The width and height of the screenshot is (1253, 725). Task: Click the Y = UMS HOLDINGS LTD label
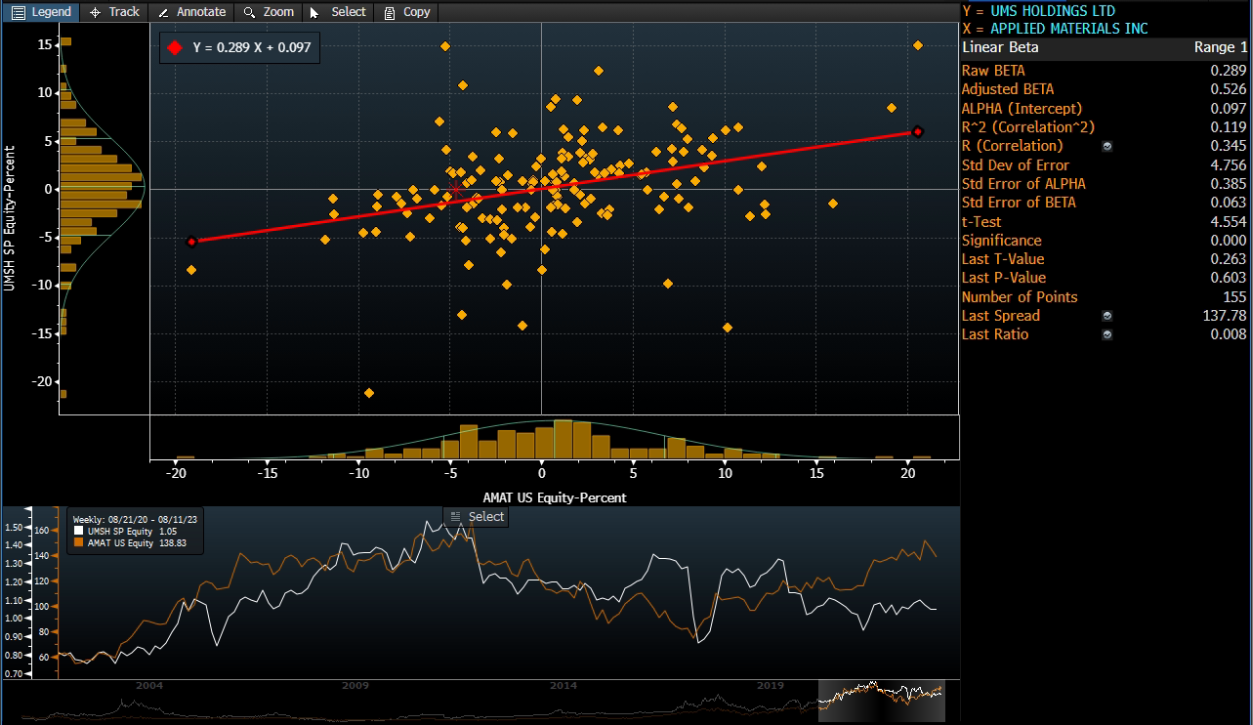pyautogui.click(x=1038, y=10)
